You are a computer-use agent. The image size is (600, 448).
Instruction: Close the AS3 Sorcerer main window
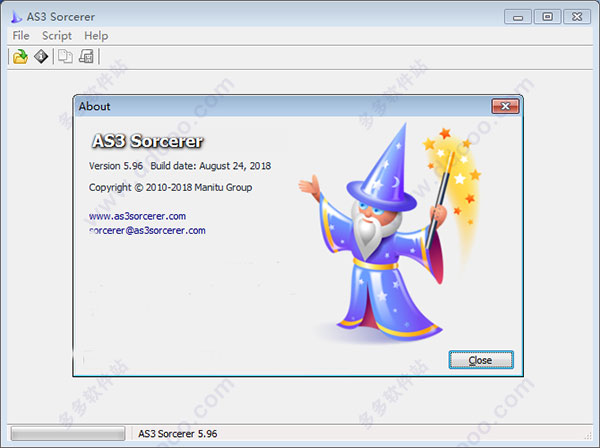point(577,17)
